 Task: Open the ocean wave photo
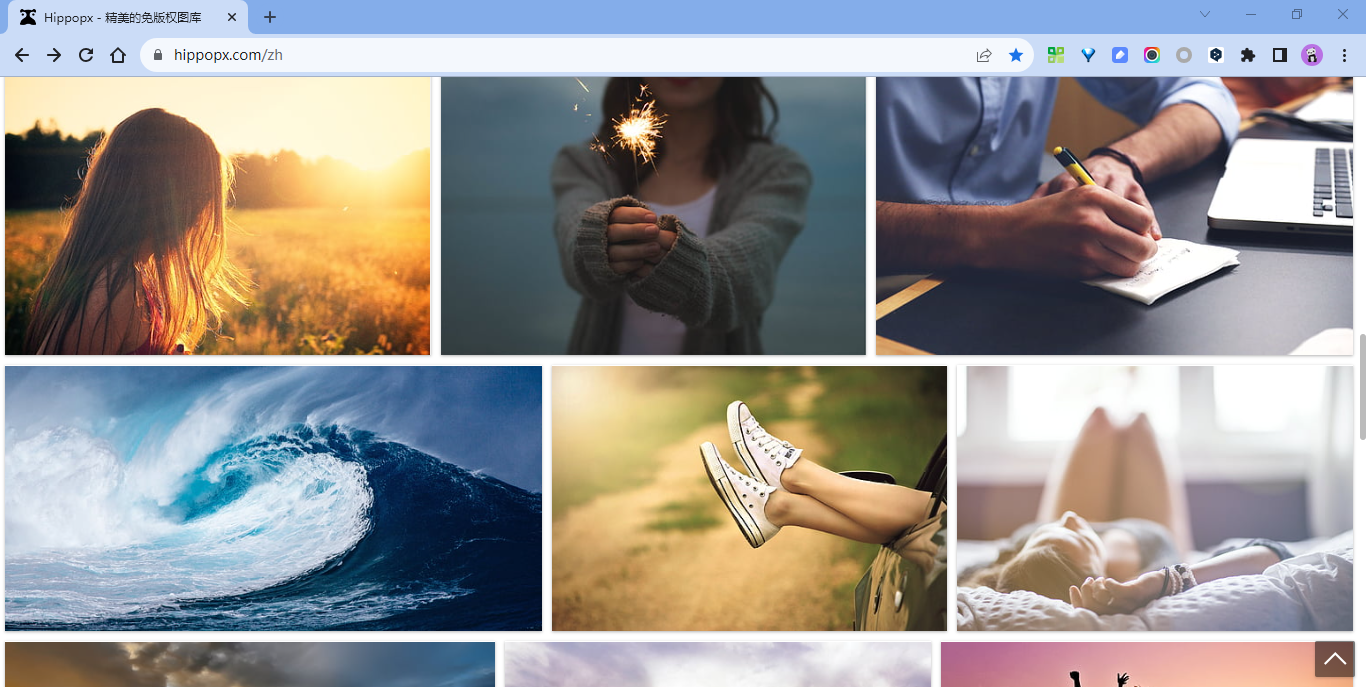(273, 498)
